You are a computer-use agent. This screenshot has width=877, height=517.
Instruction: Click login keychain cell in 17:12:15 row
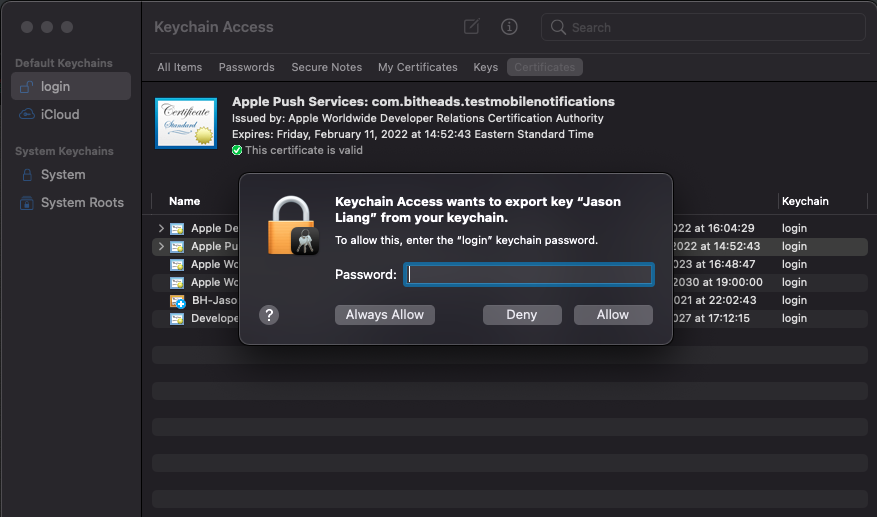794,318
